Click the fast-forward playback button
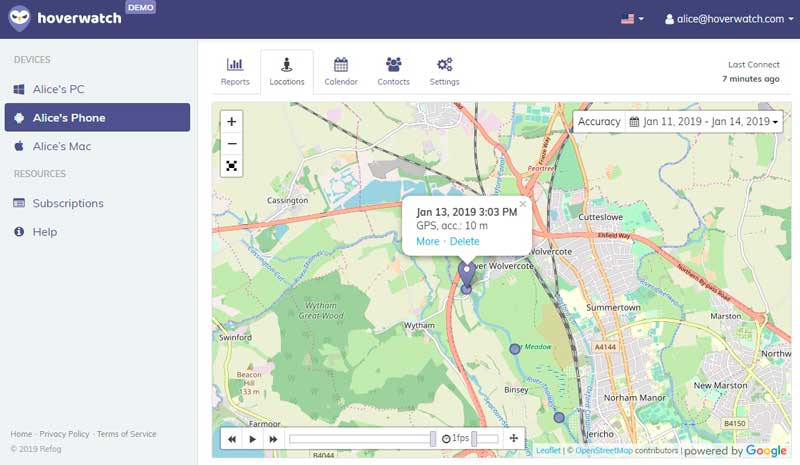This screenshot has width=800, height=465. point(273,439)
